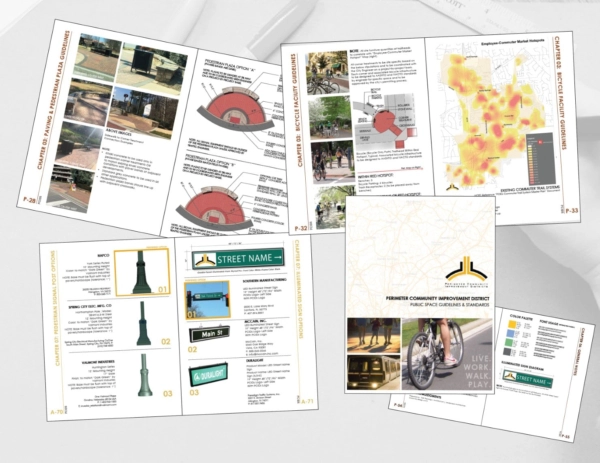Image resolution: width=600 pixels, height=463 pixels.
Task: Click the 'MCCAIN, INC.' heading
Action: tap(255, 321)
